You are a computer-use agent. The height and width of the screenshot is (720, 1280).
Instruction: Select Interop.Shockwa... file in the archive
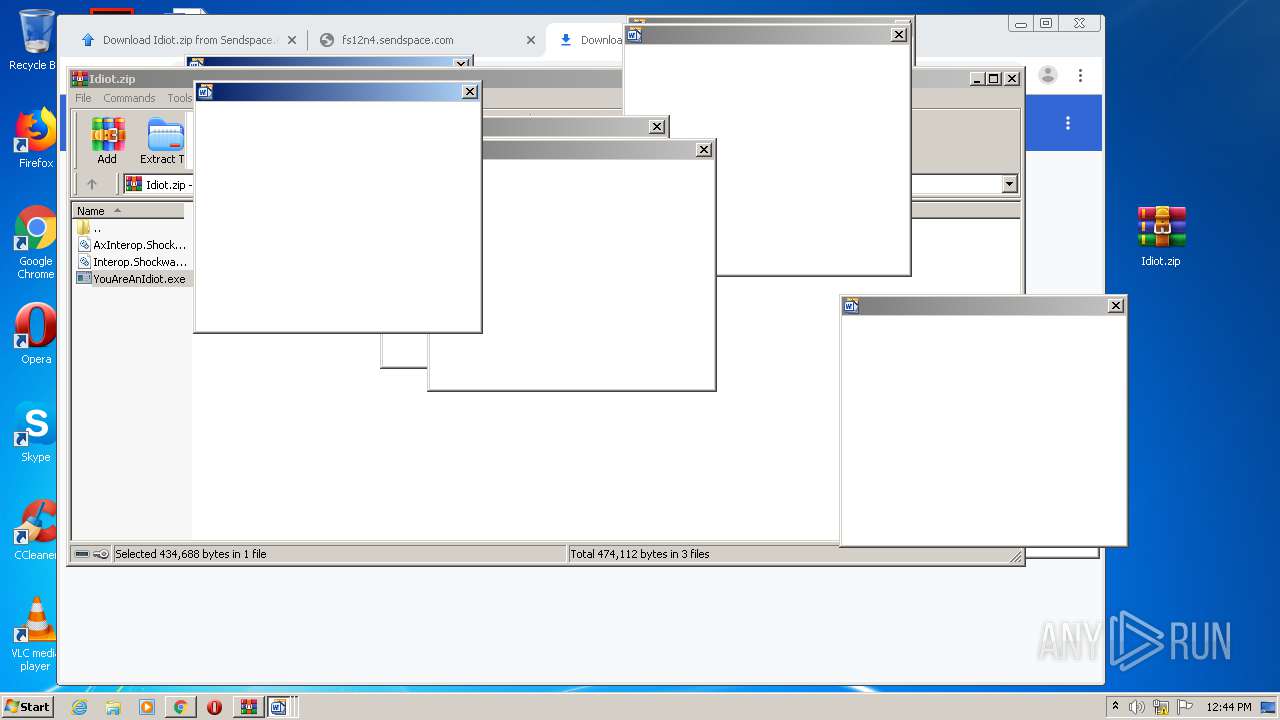tap(131, 262)
